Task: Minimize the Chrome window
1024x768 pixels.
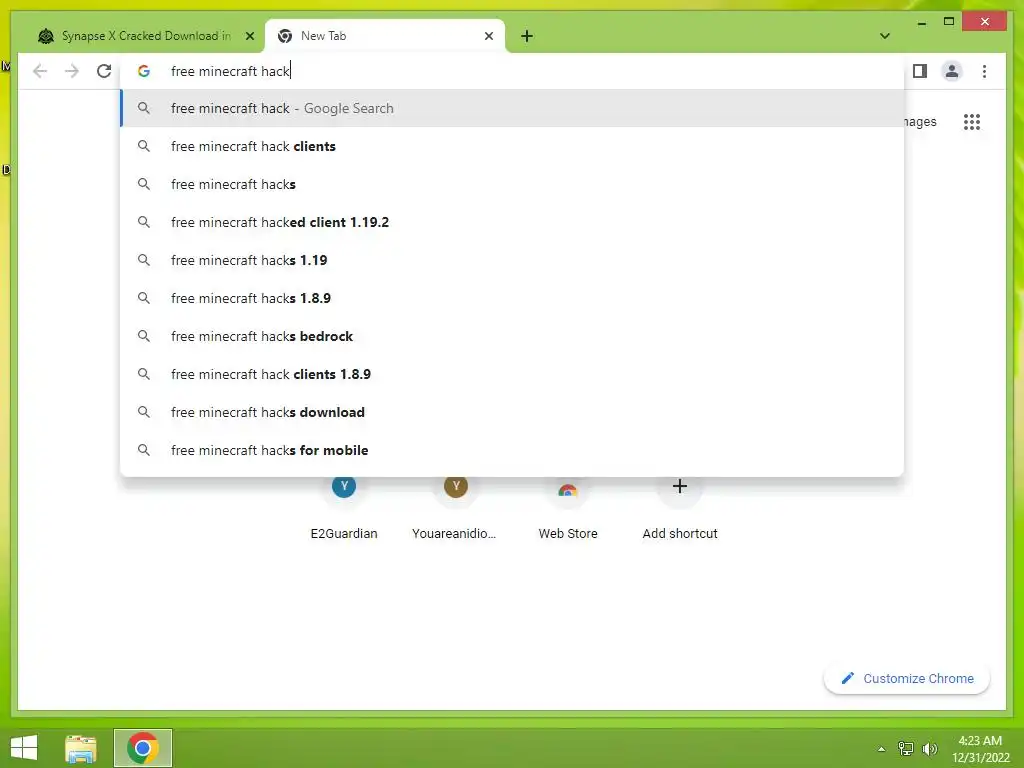Action: 921,23
